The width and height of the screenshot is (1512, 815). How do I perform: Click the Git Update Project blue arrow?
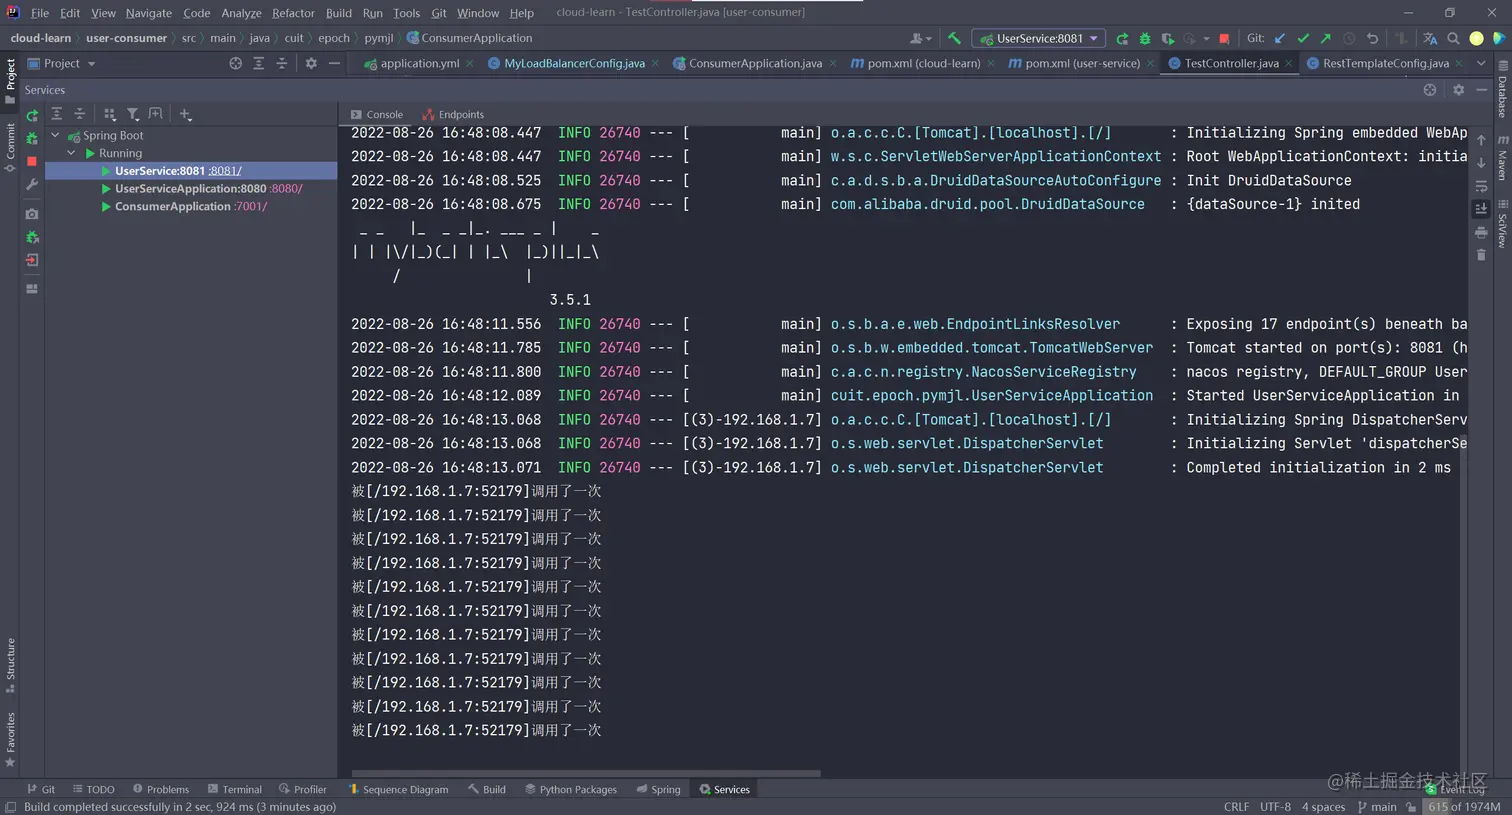tap(1280, 38)
